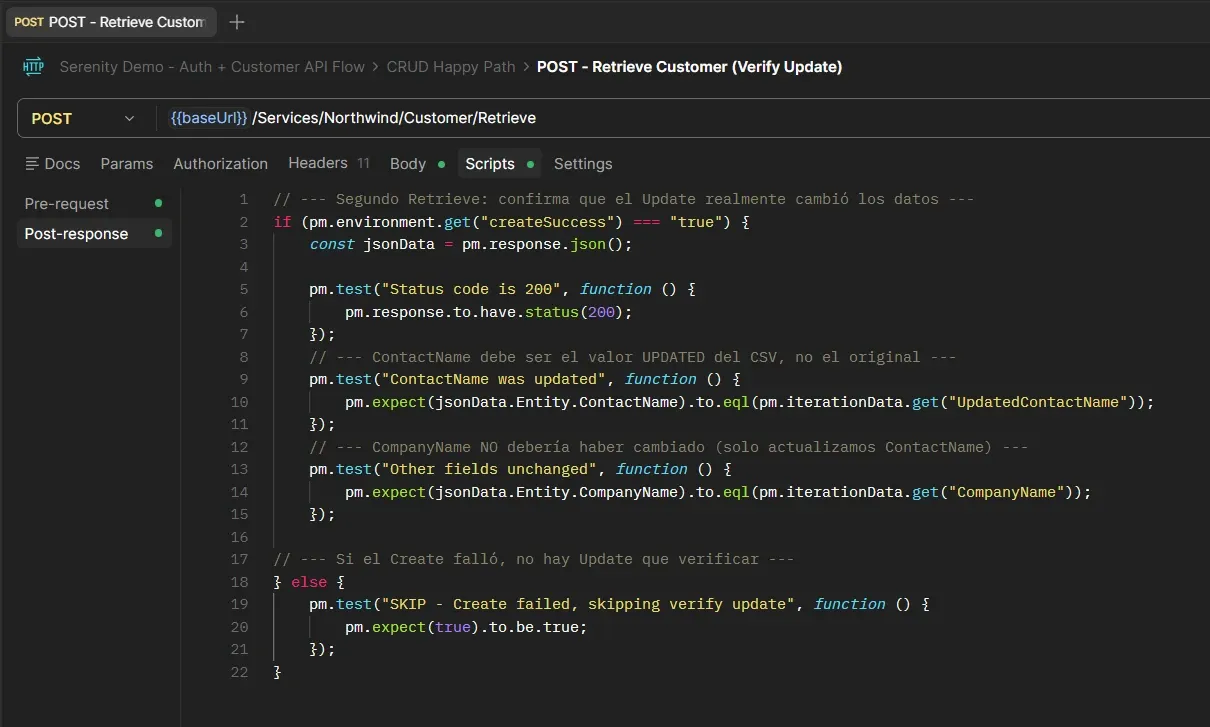The height and width of the screenshot is (727, 1210).
Task: Open the Headers tab showing 11 headers
Action: click(x=316, y=163)
